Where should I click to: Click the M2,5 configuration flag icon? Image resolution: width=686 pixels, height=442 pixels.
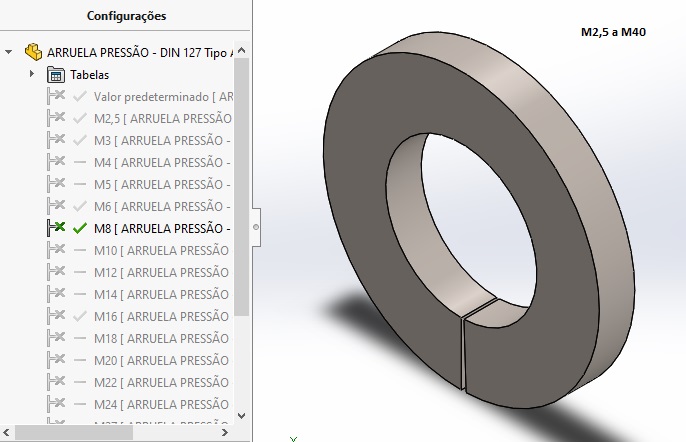(x=56, y=118)
